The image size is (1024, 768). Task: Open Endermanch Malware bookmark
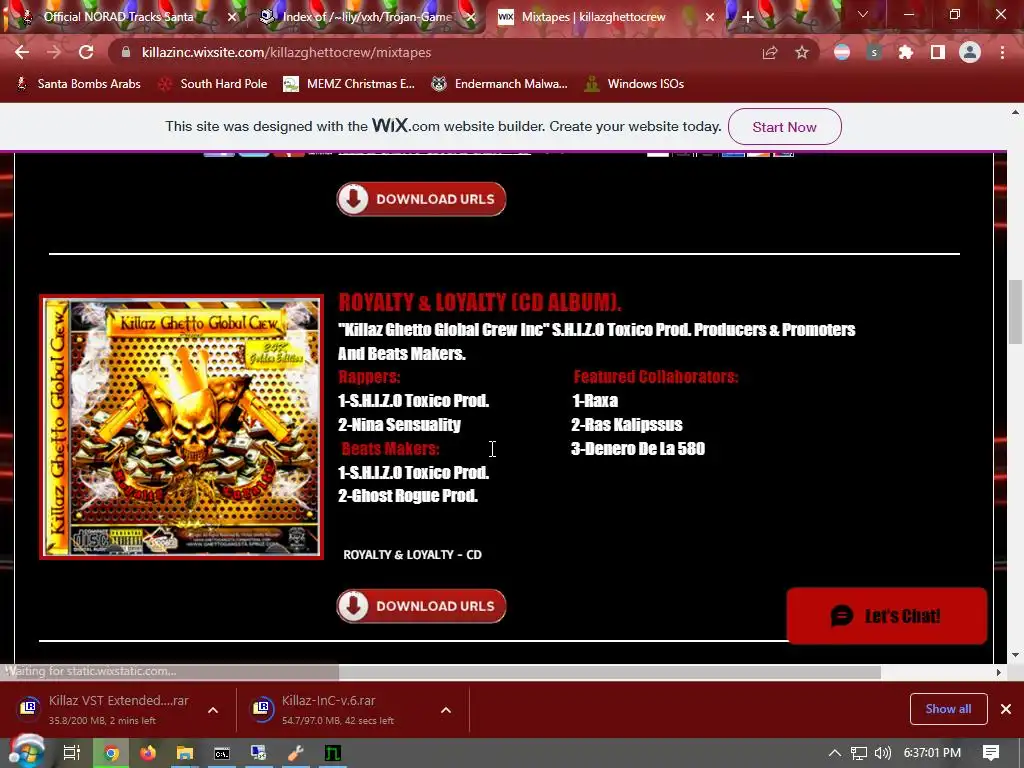click(x=499, y=84)
